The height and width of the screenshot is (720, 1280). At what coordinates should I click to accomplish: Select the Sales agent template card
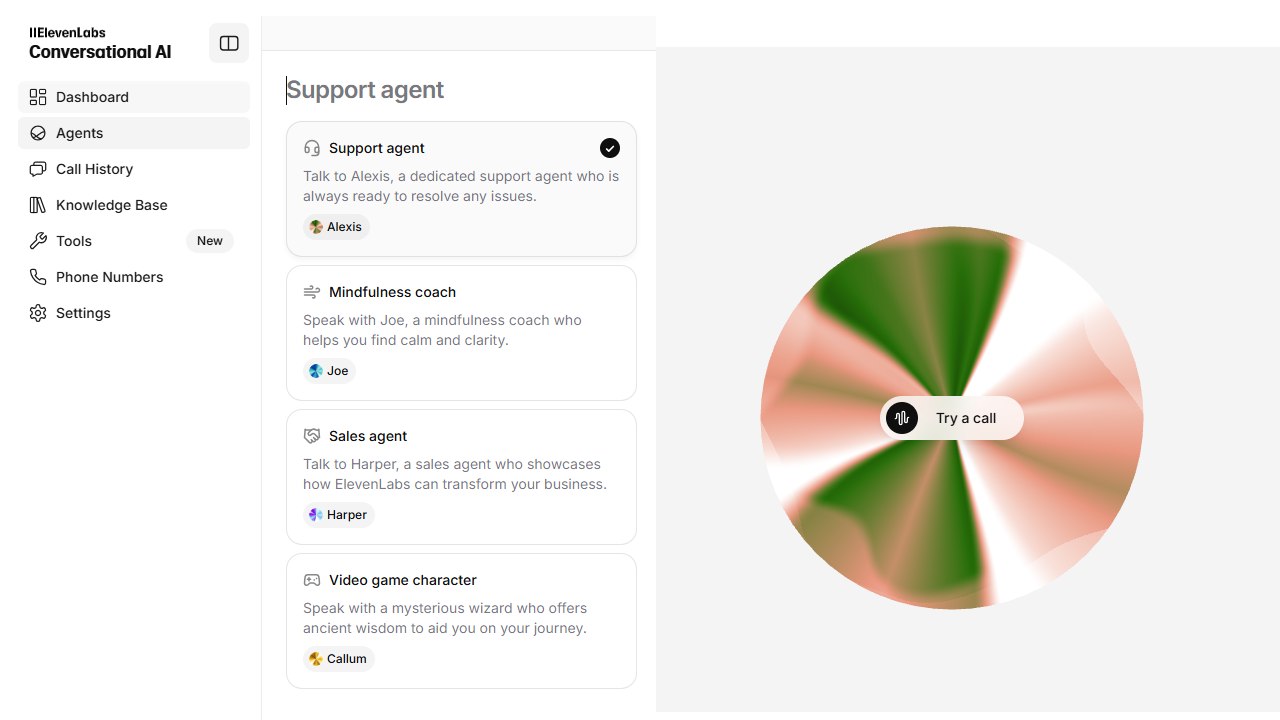pyautogui.click(x=461, y=477)
